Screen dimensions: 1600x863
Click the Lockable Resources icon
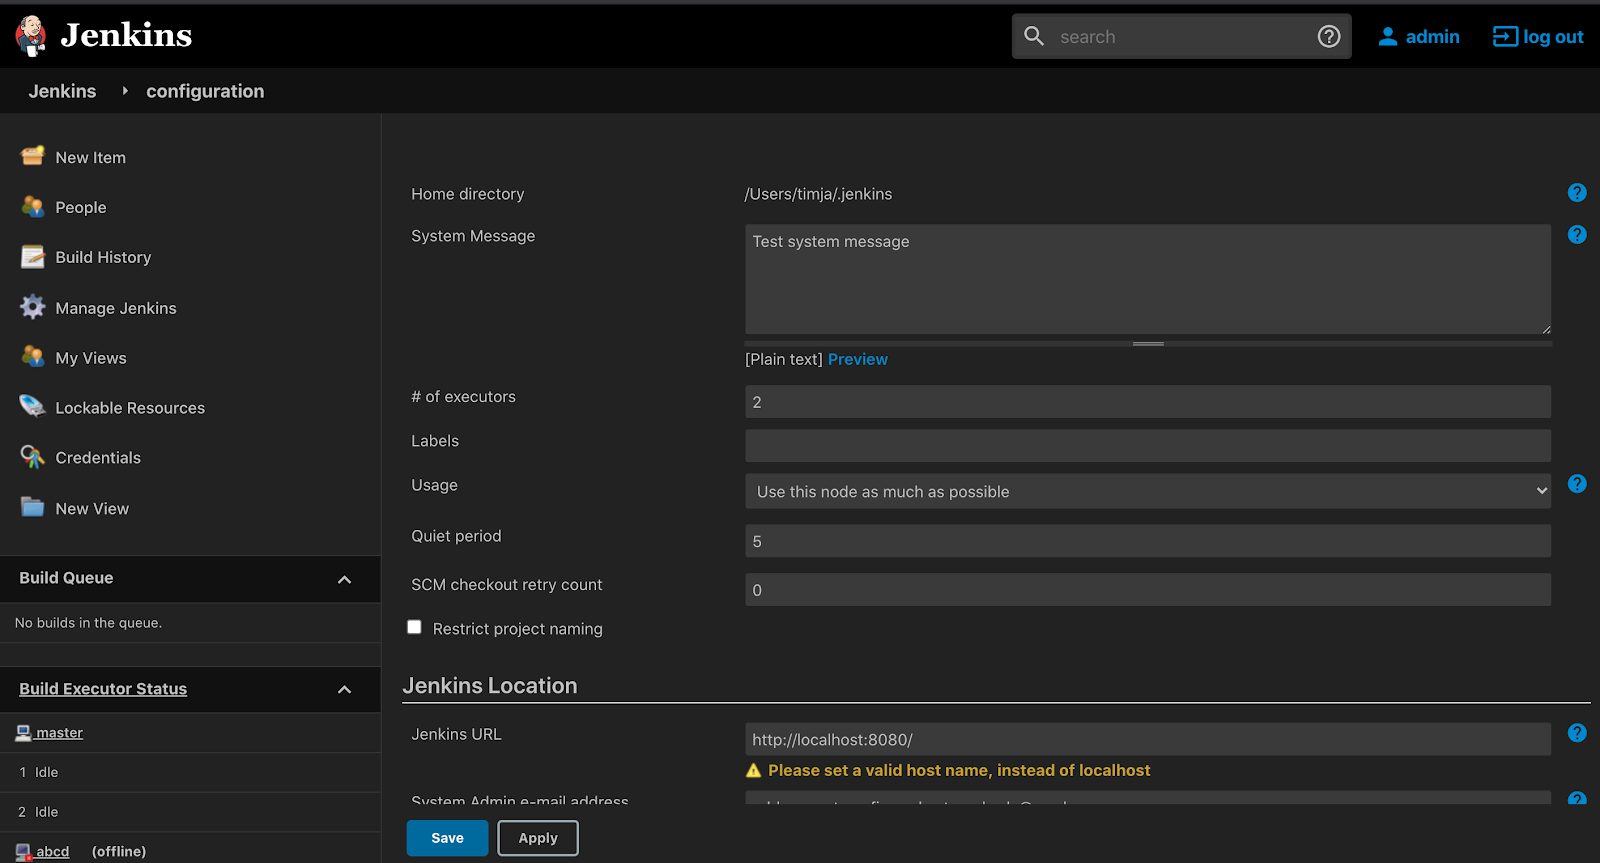pos(33,407)
